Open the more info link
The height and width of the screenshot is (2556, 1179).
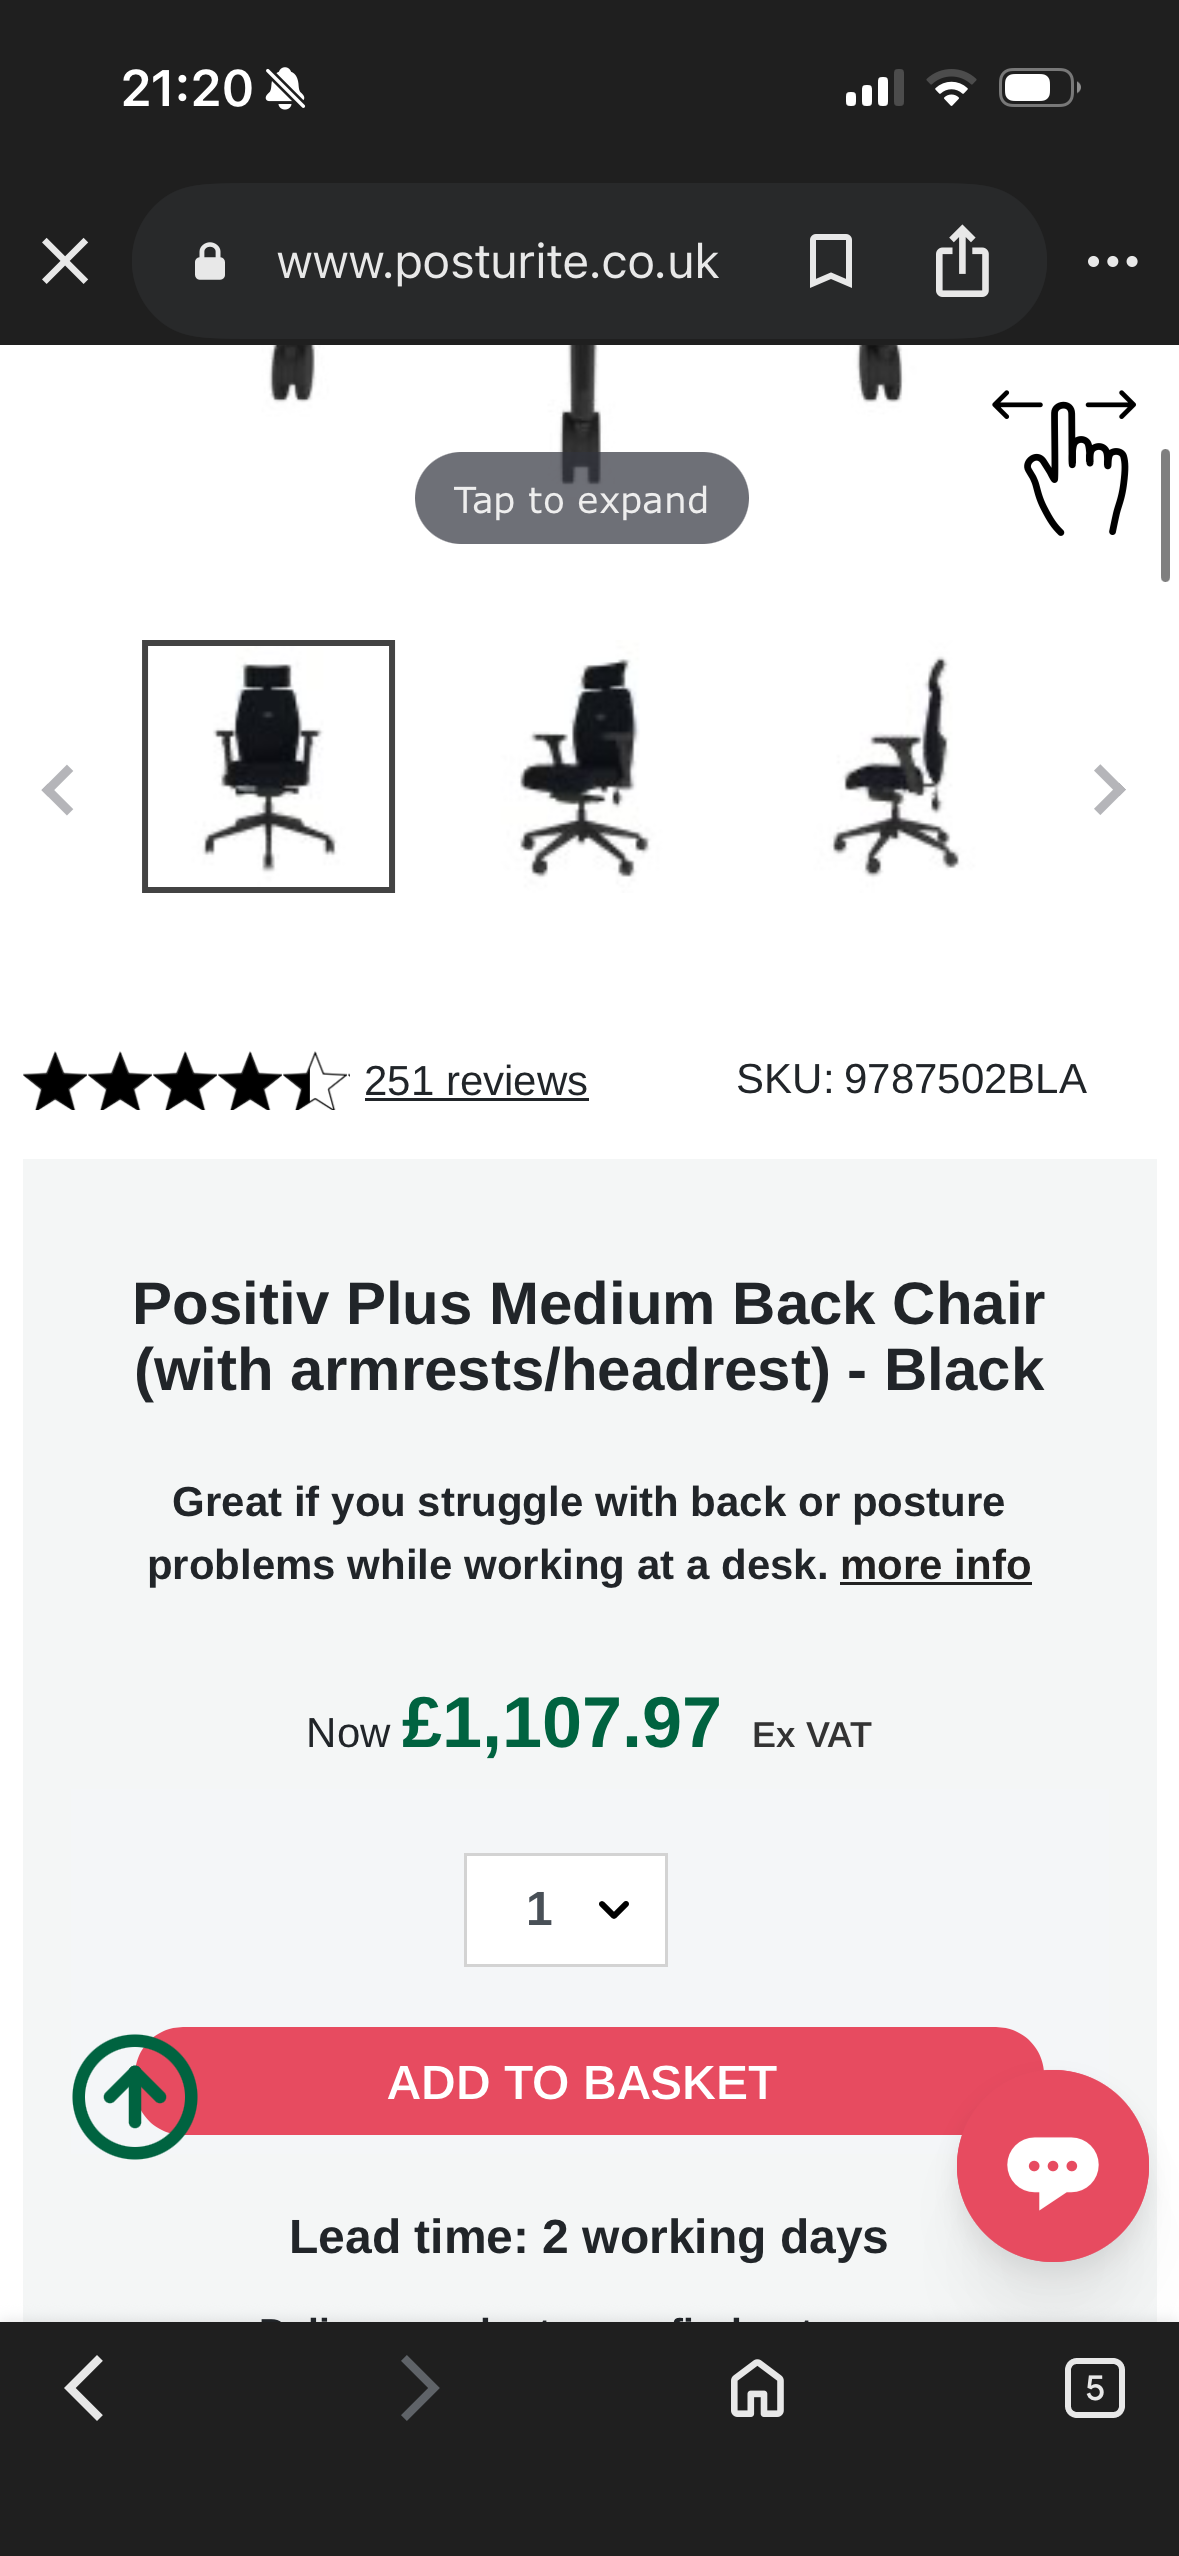point(935,1565)
